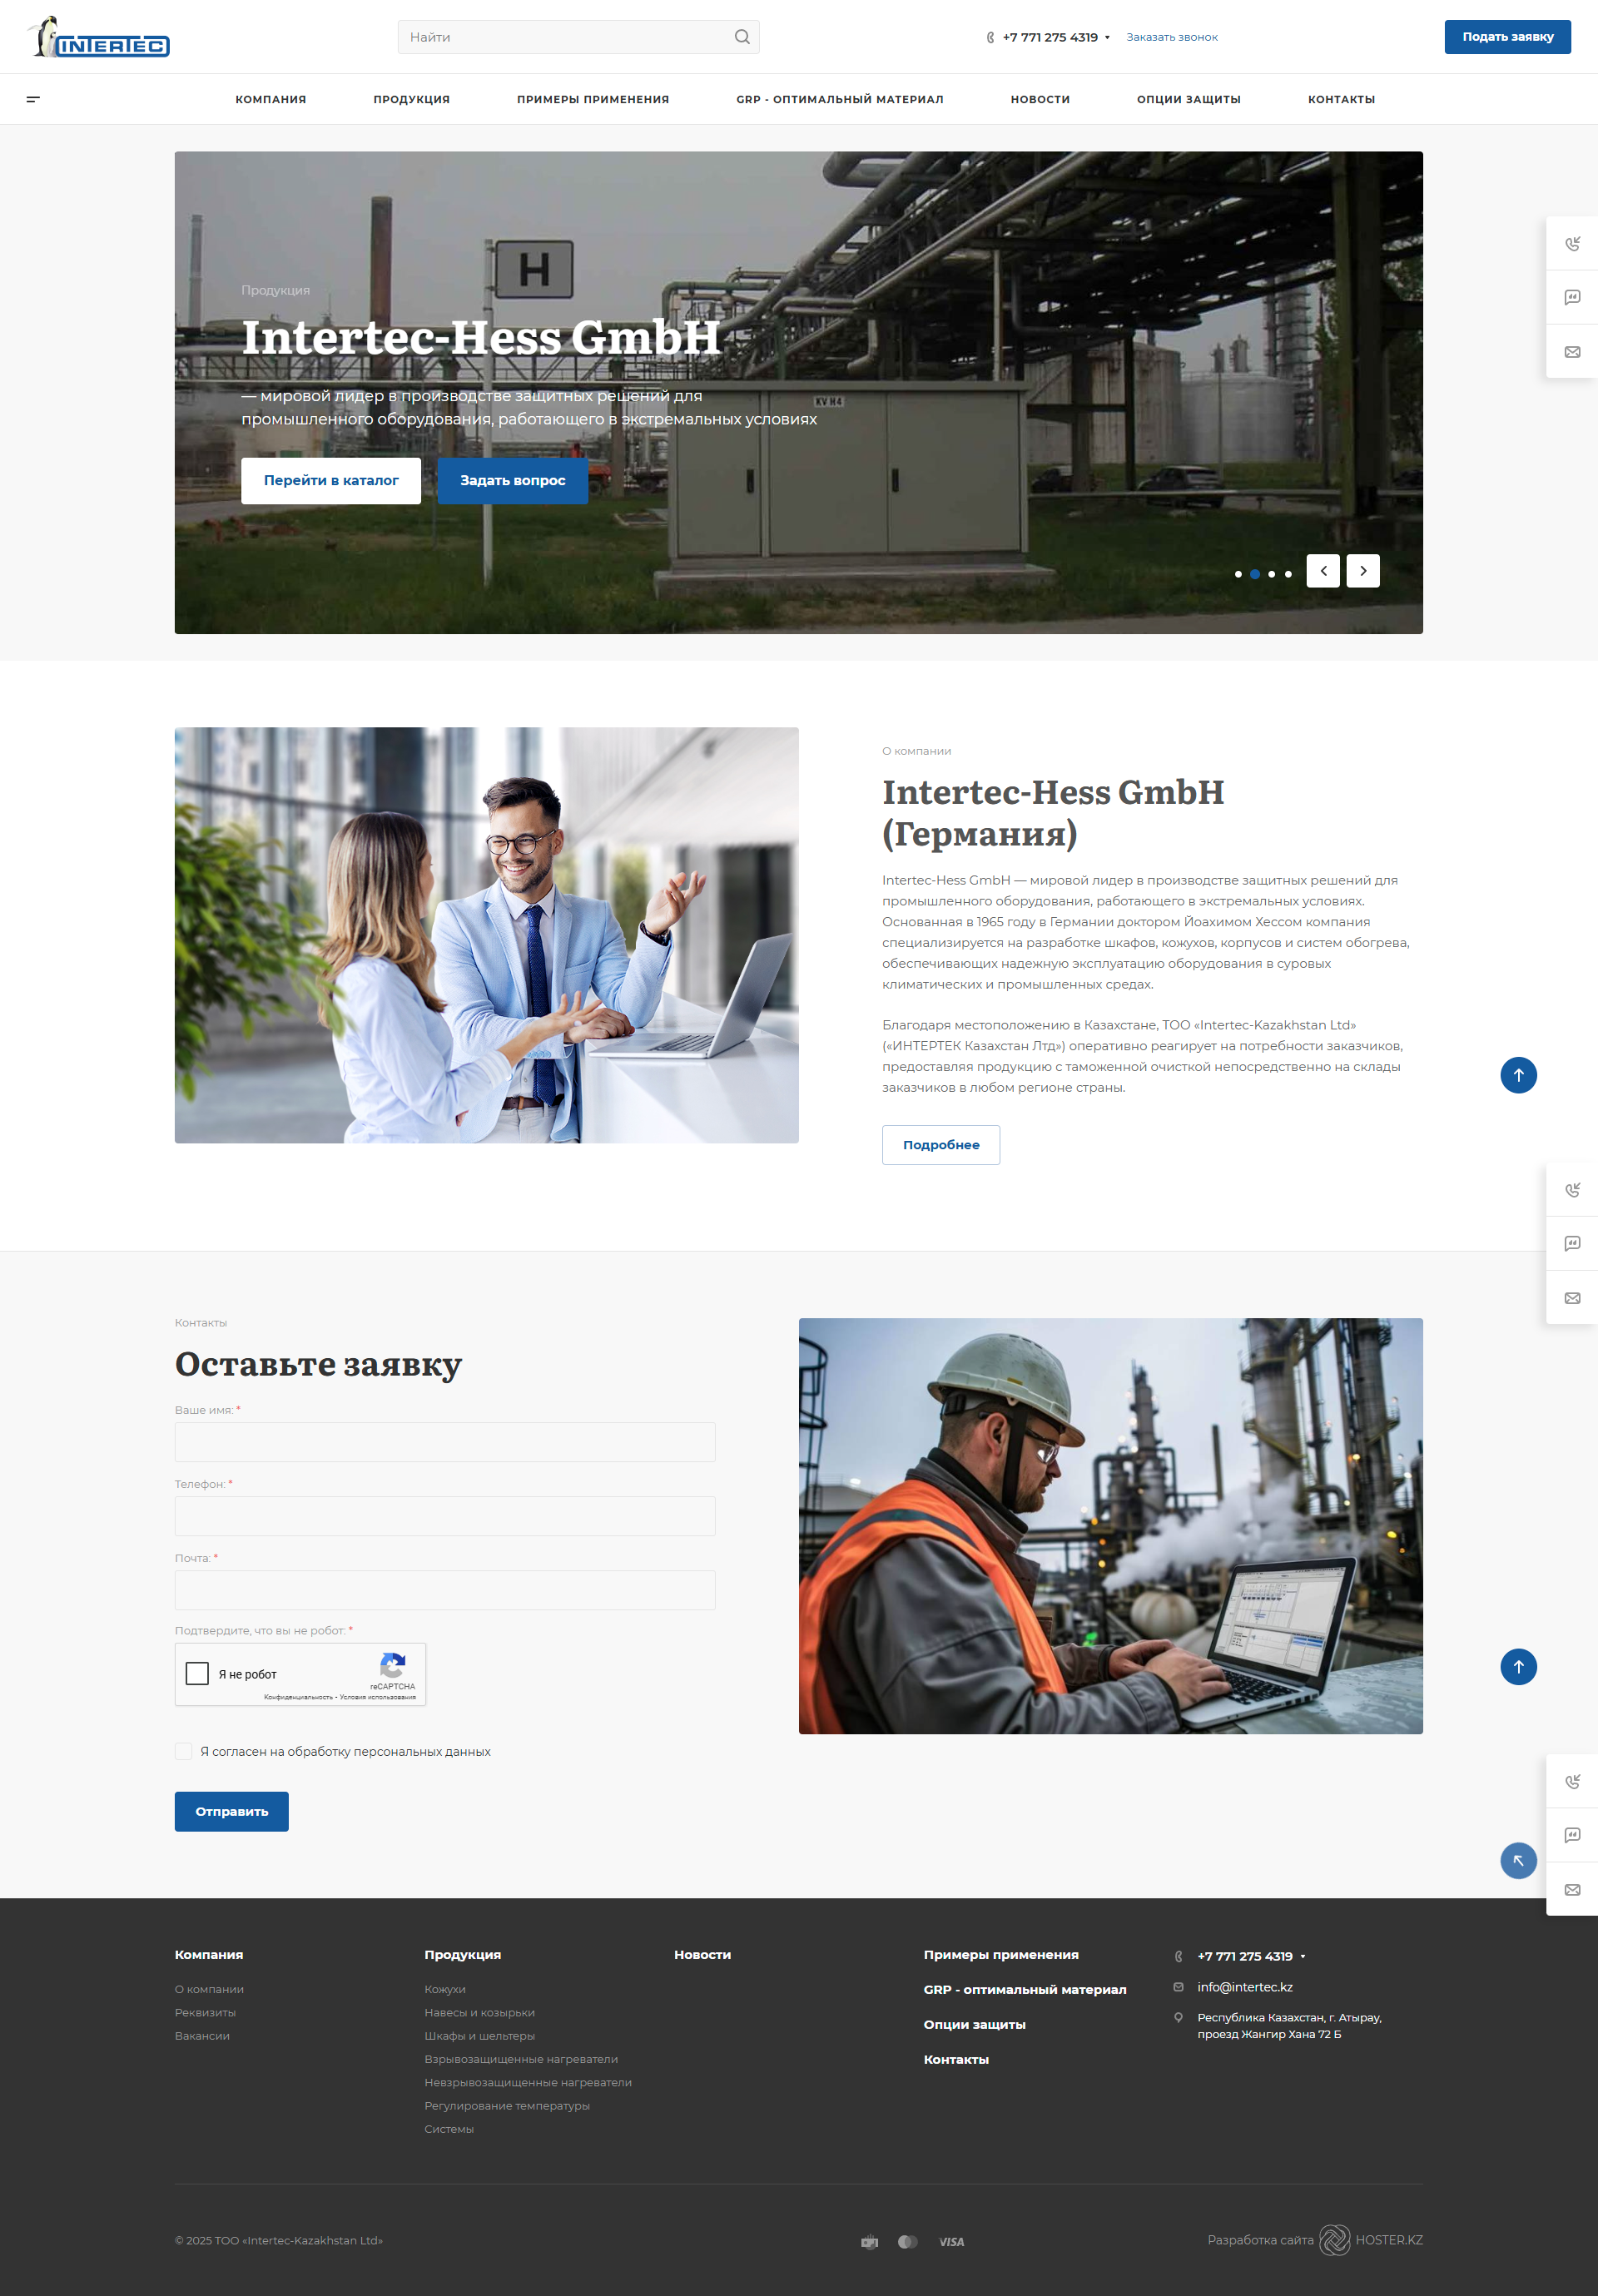
Task: Click the footer envelope icon by info@intertec.kz
Action: click(1178, 1987)
